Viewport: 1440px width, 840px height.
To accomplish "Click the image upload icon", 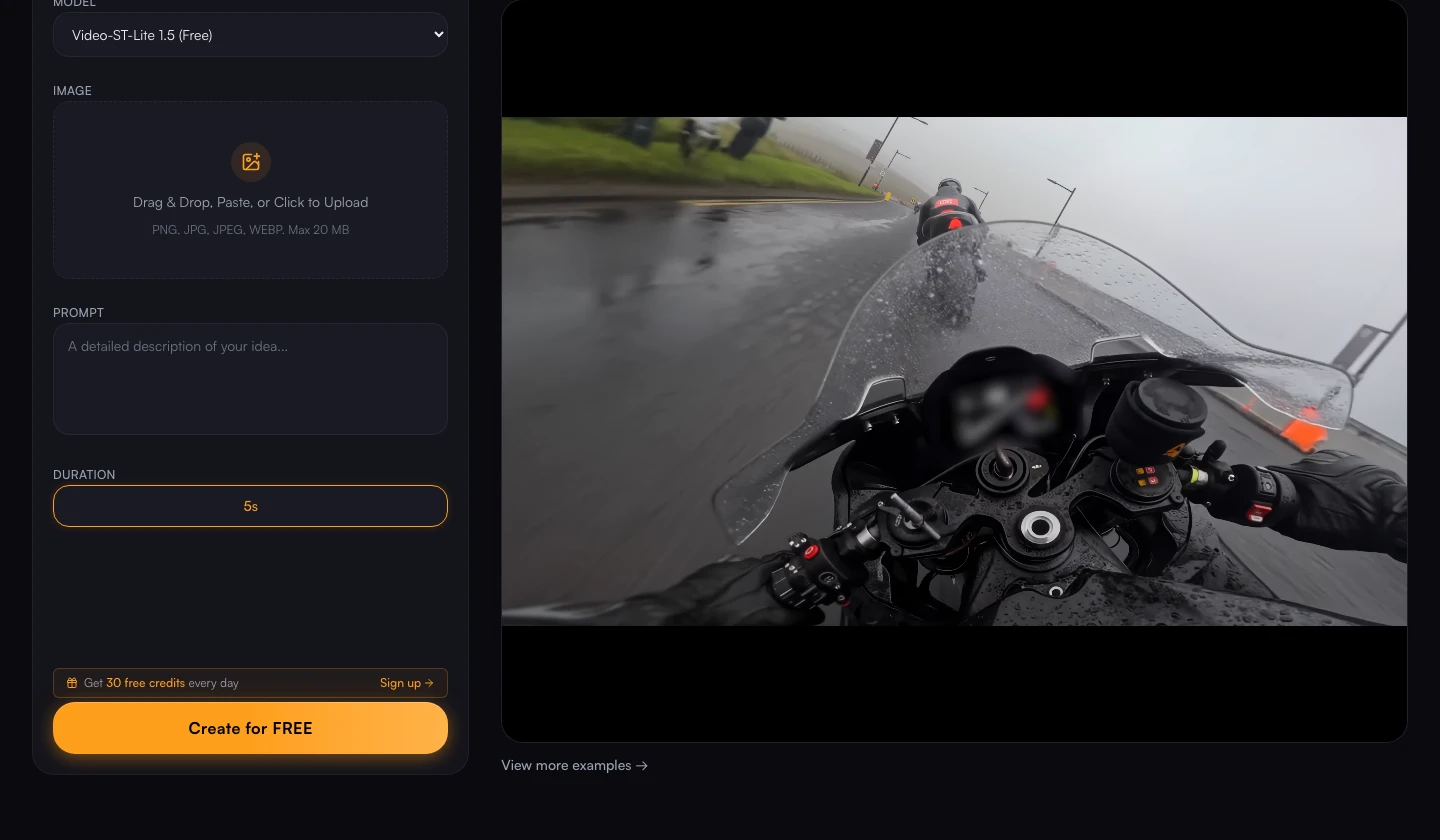I will pos(251,161).
